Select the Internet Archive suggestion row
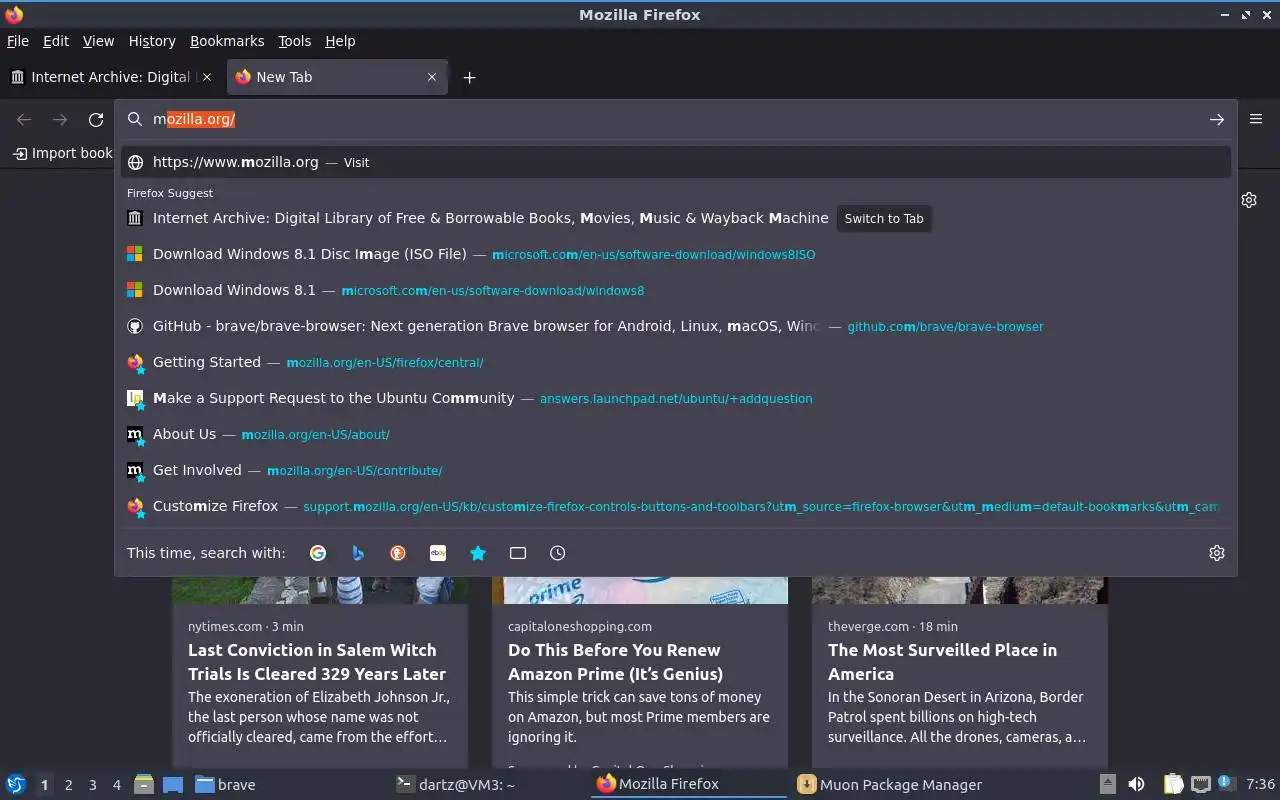The width and height of the screenshot is (1280, 800). 676,218
